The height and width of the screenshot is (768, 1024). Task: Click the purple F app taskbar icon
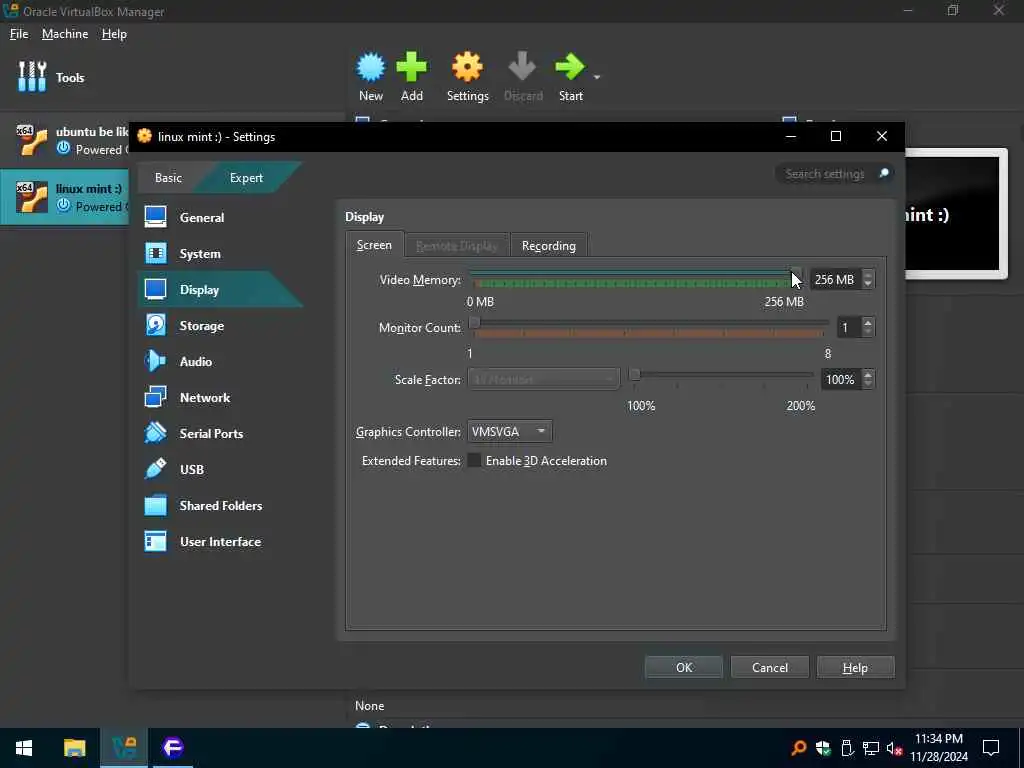(173, 748)
